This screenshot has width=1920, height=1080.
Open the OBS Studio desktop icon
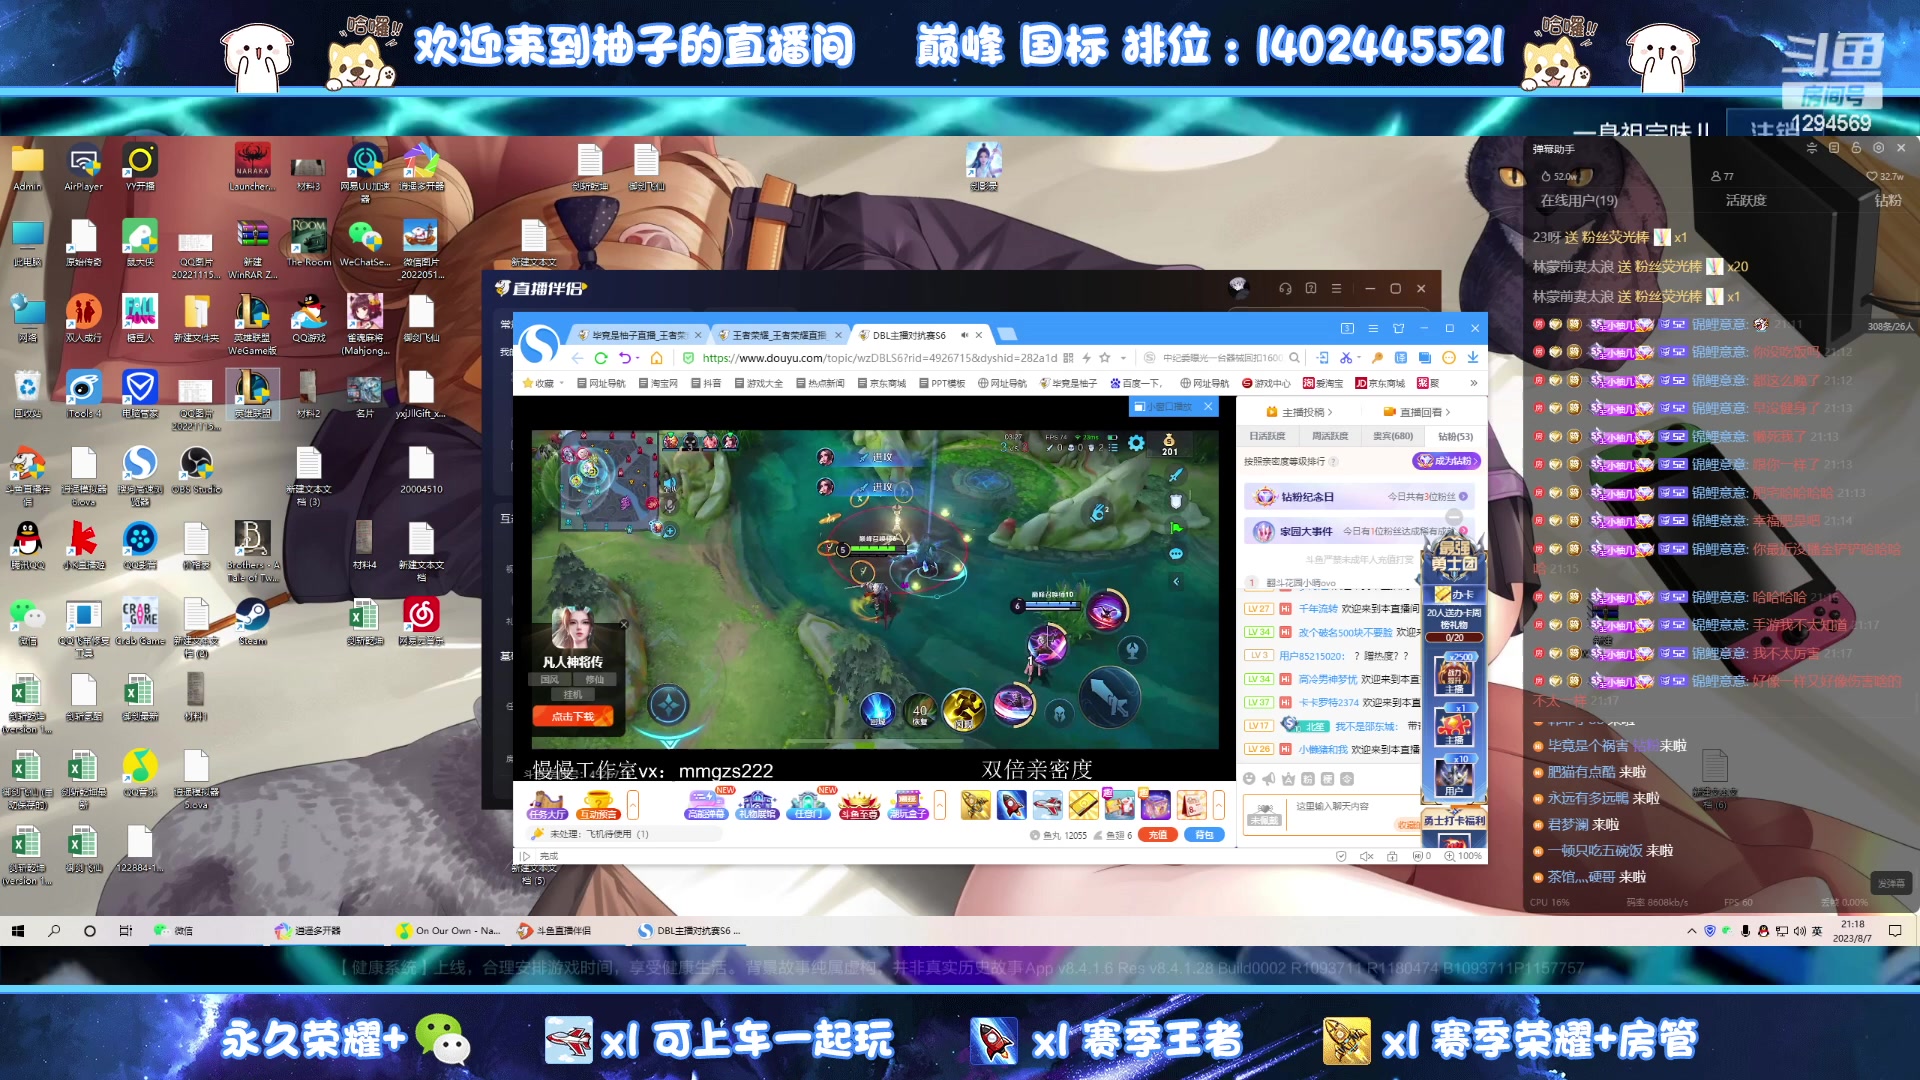tap(196, 470)
